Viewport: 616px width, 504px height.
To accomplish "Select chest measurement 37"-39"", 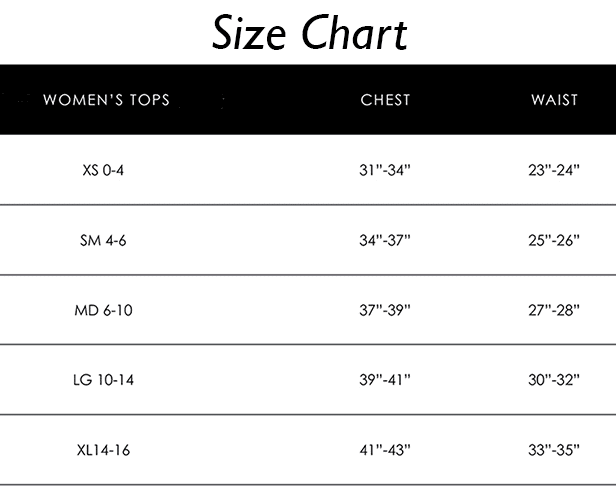I will 385,310.
